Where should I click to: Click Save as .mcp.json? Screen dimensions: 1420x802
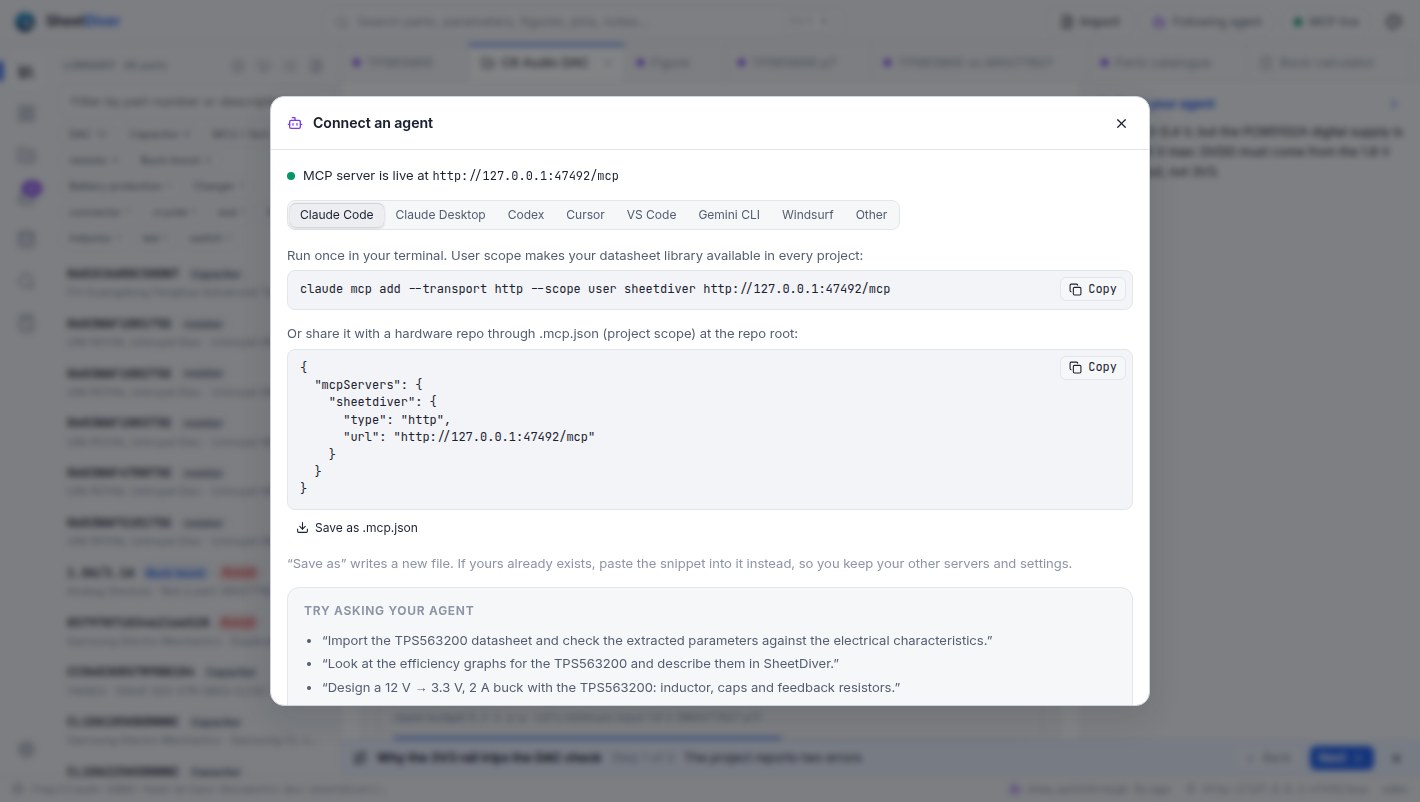coord(357,528)
